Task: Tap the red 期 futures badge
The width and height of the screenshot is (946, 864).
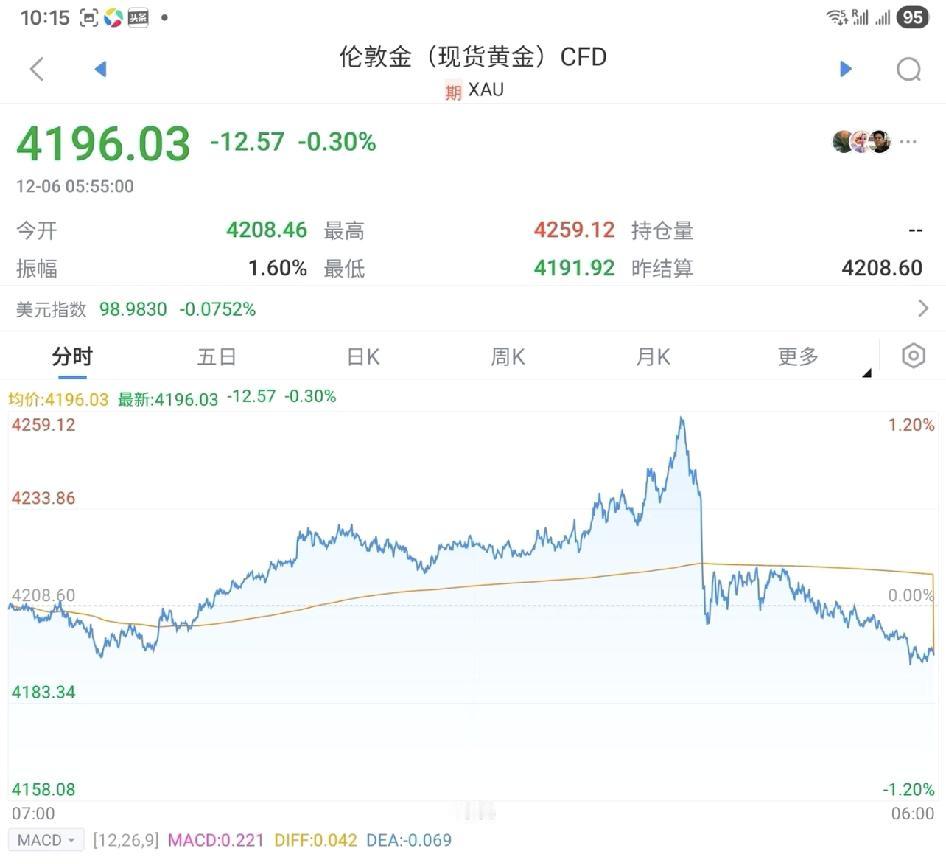Action: click(451, 90)
